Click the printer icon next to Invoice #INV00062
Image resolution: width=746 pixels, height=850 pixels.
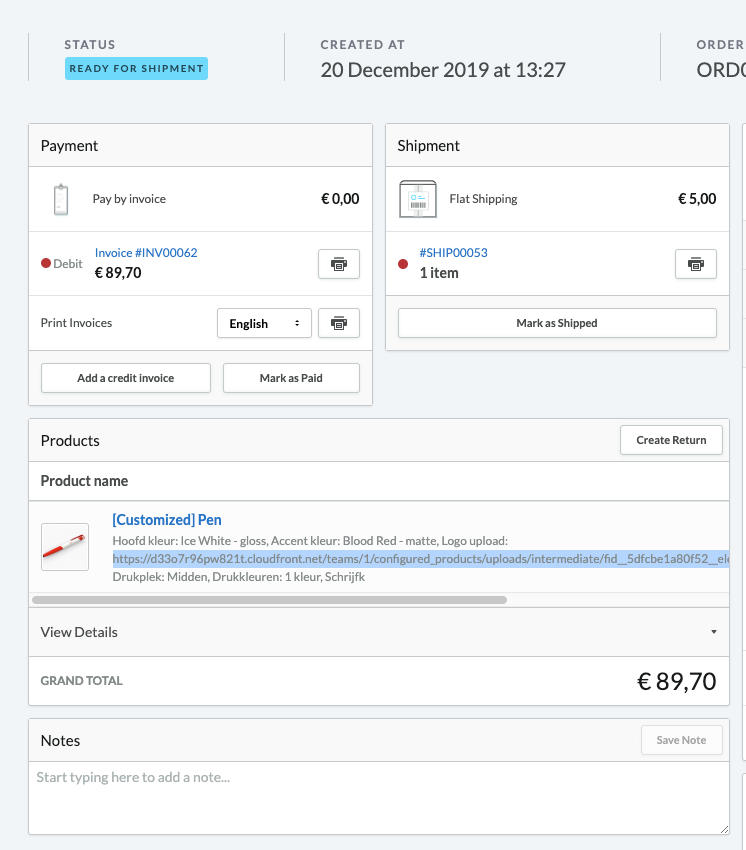click(338, 264)
